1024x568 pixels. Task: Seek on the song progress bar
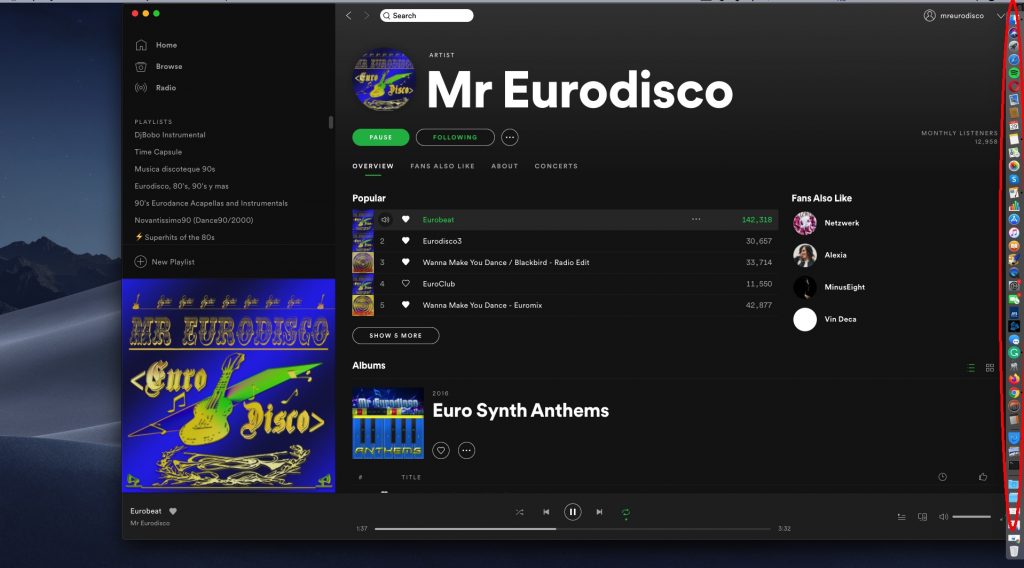pyautogui.click(x=573, y=529)
